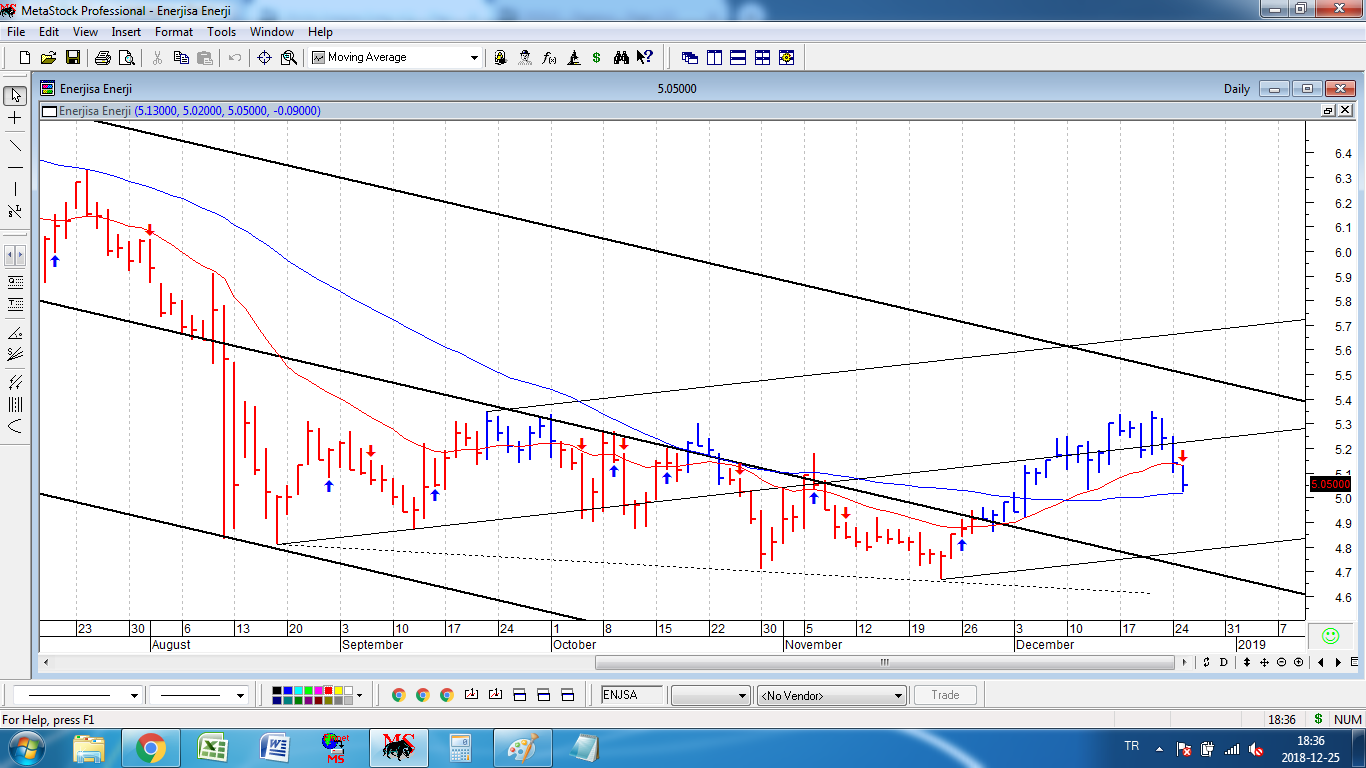Viewport: 1366px width, 768px height.
Task: Stack chart windows in horizontal rows
Action: tap(738, 58)
